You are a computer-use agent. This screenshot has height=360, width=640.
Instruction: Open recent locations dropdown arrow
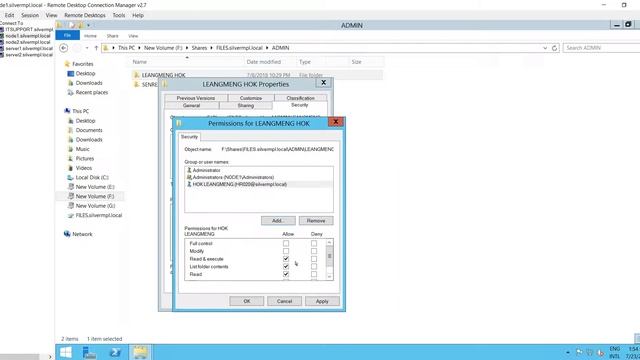pos(87,48)
